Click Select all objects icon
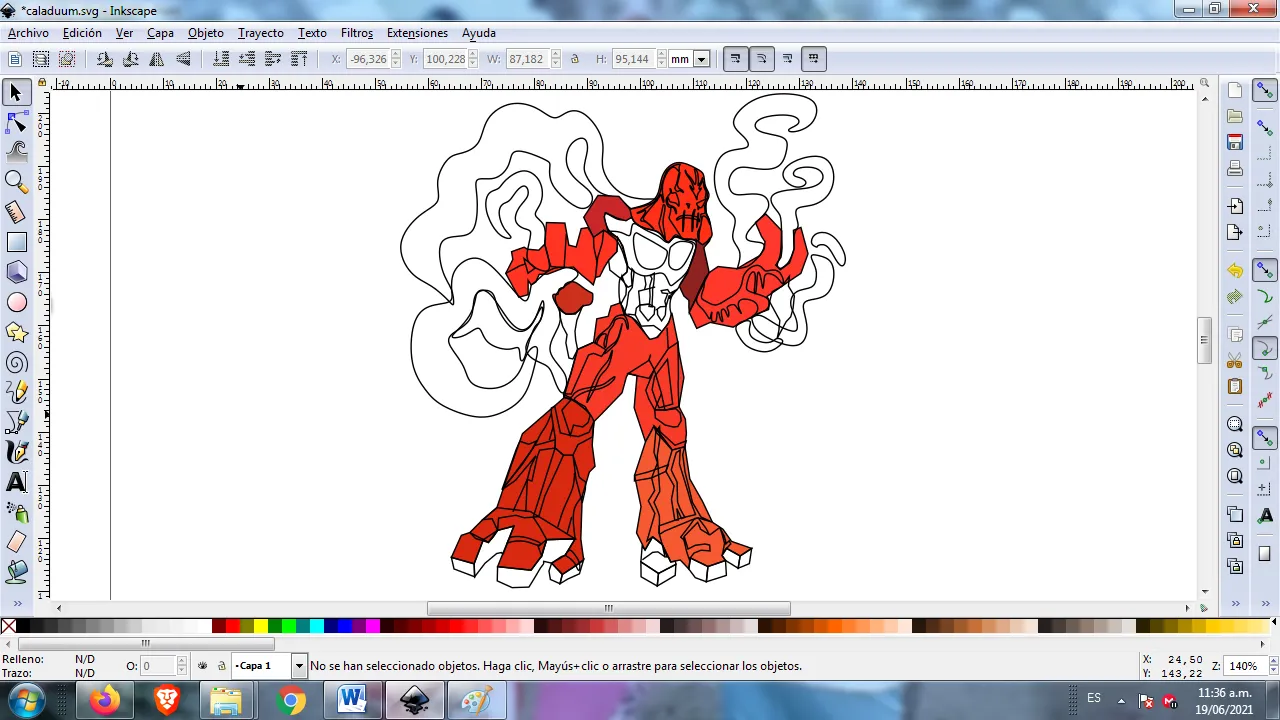 (15, 59)
